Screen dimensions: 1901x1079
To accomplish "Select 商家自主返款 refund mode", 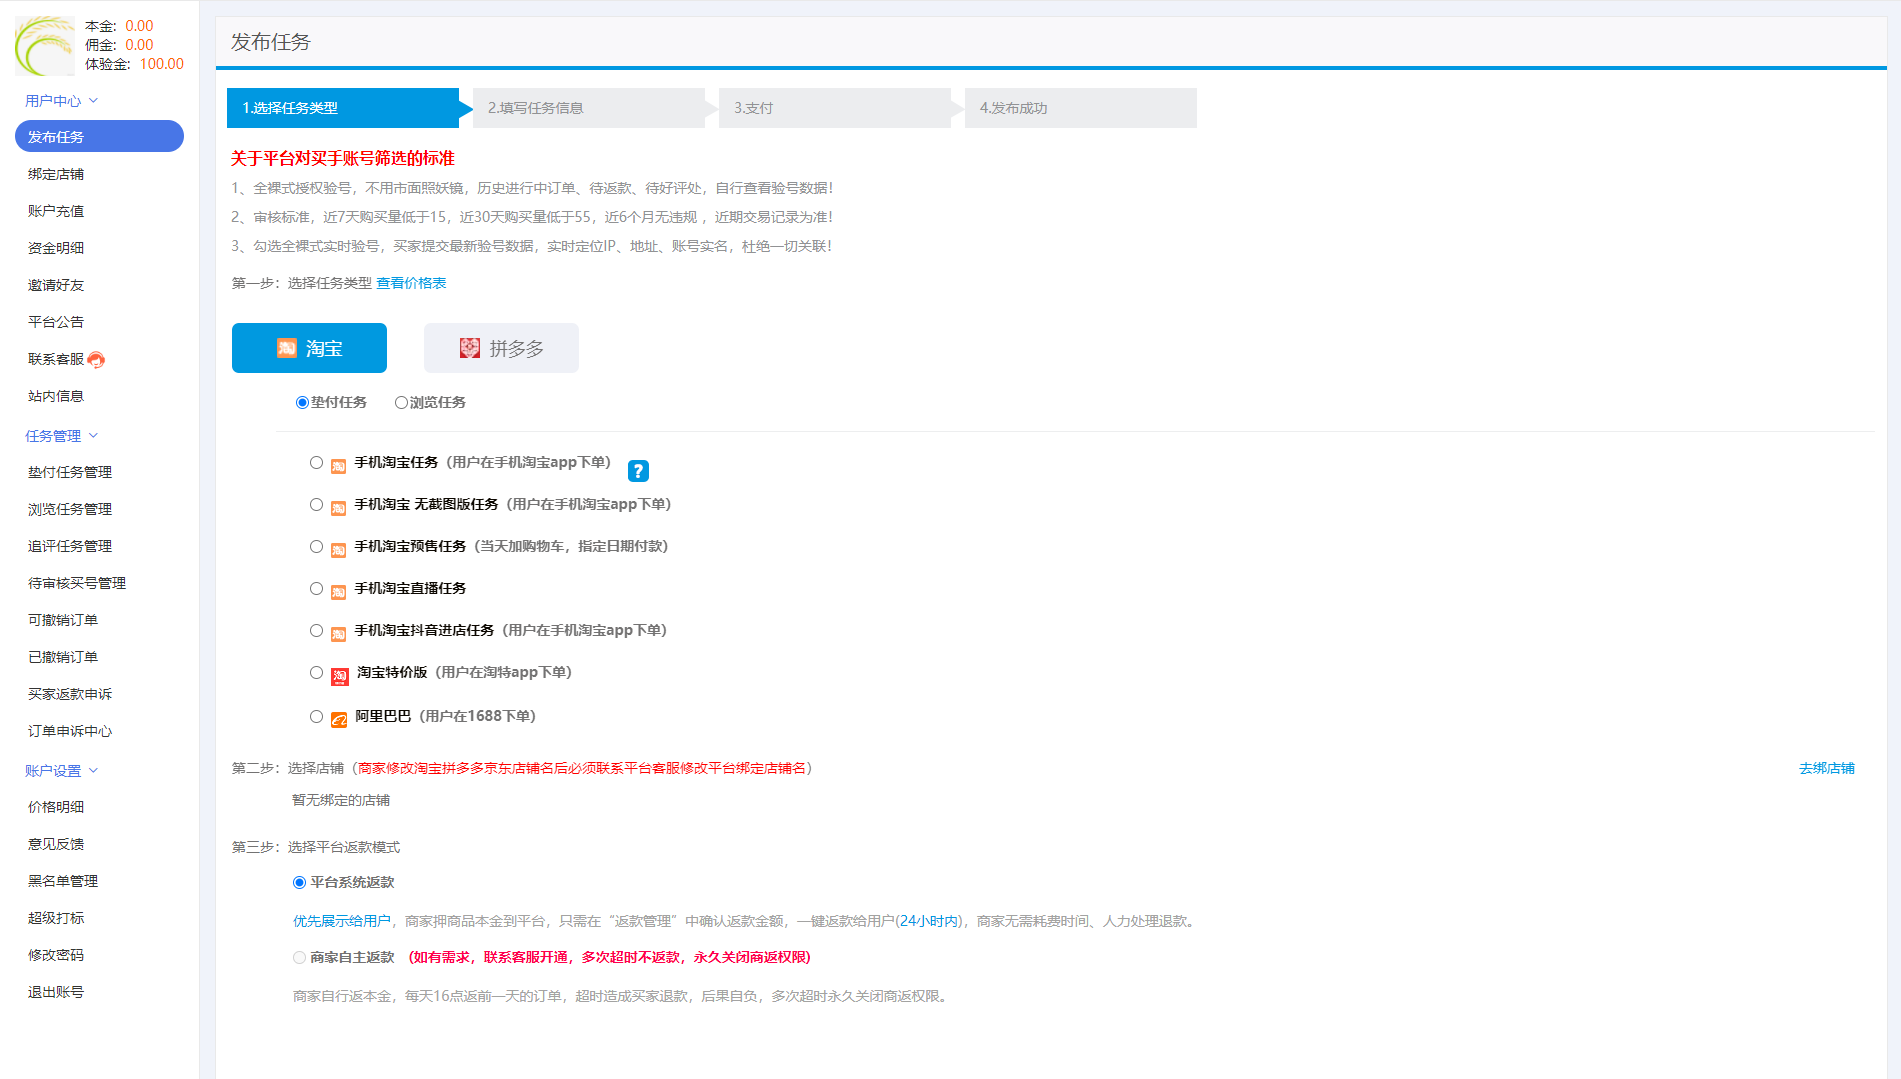I will pos(299,957).
